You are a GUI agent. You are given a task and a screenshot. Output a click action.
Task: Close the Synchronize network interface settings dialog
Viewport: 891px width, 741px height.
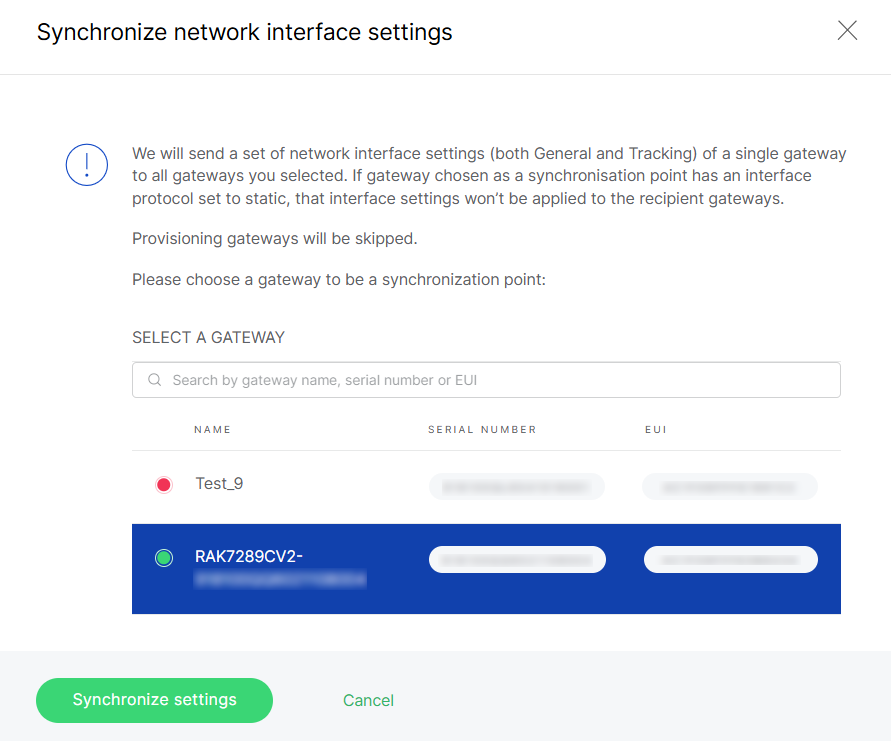point(847,31)
